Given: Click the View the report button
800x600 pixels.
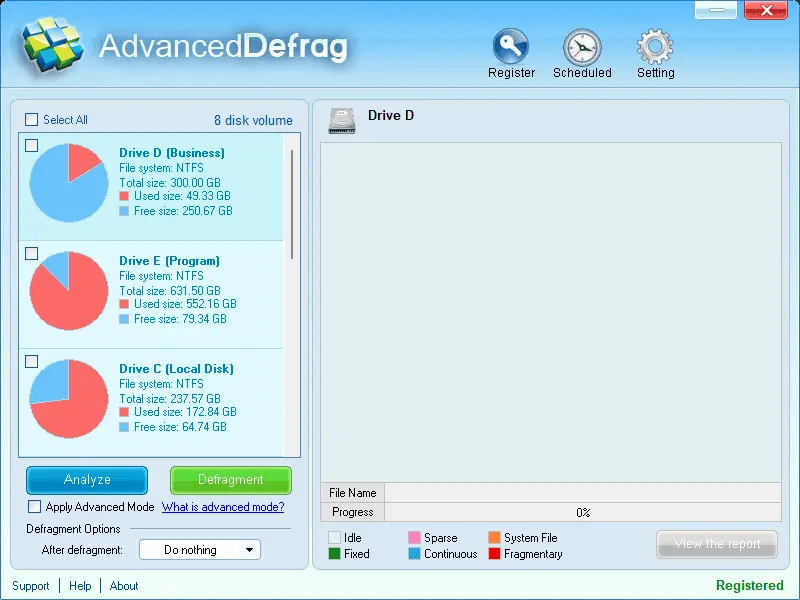Looking at the screenshot, I should coord(717,544).
